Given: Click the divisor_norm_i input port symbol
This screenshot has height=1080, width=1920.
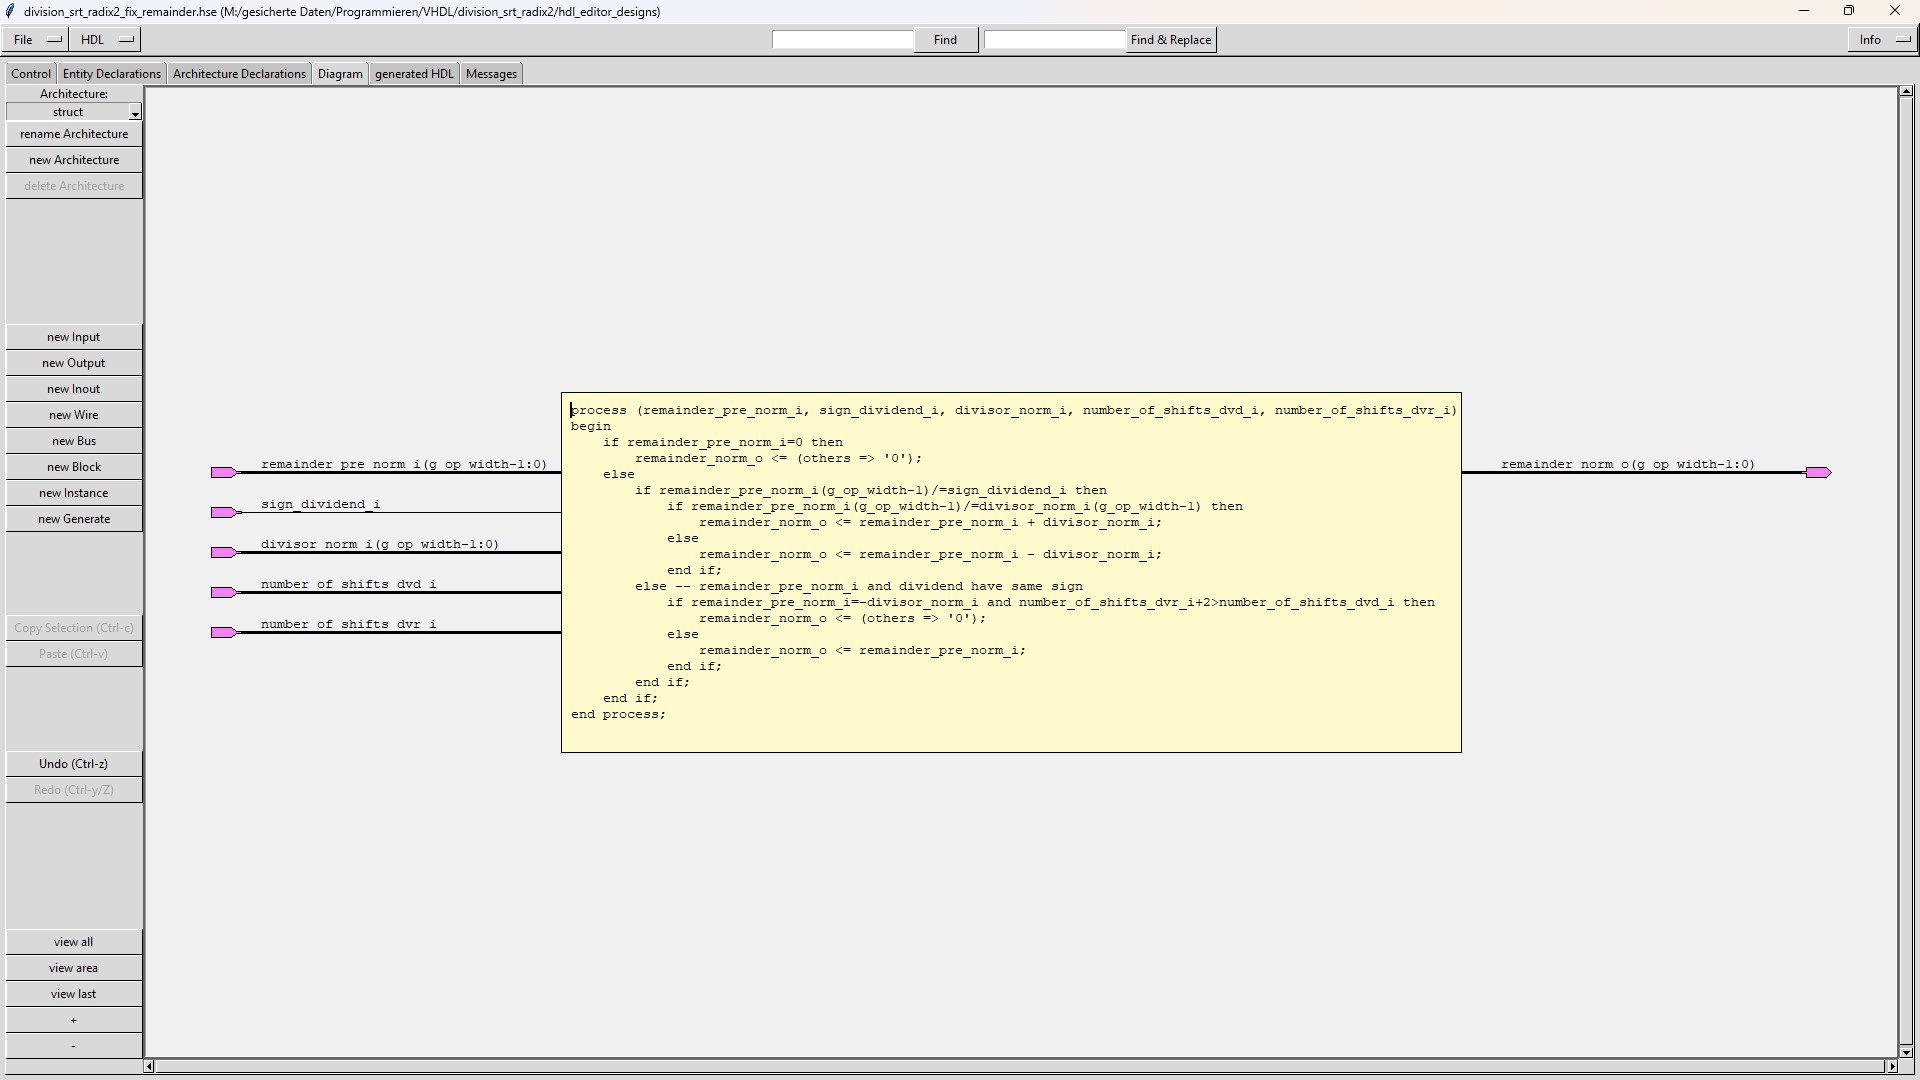Looking at the screenshot, I should click(223, 552).
